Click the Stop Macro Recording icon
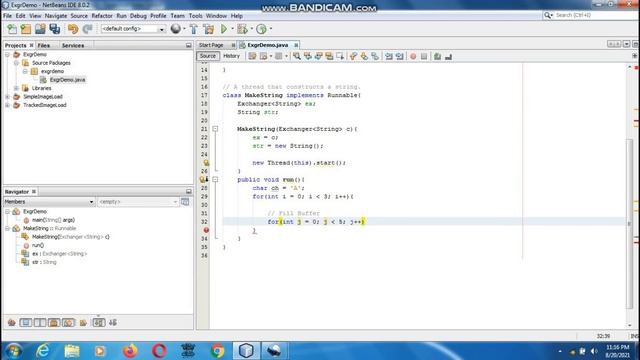The height and width of the screenshot is (360, 640). [x=424, y=56]
